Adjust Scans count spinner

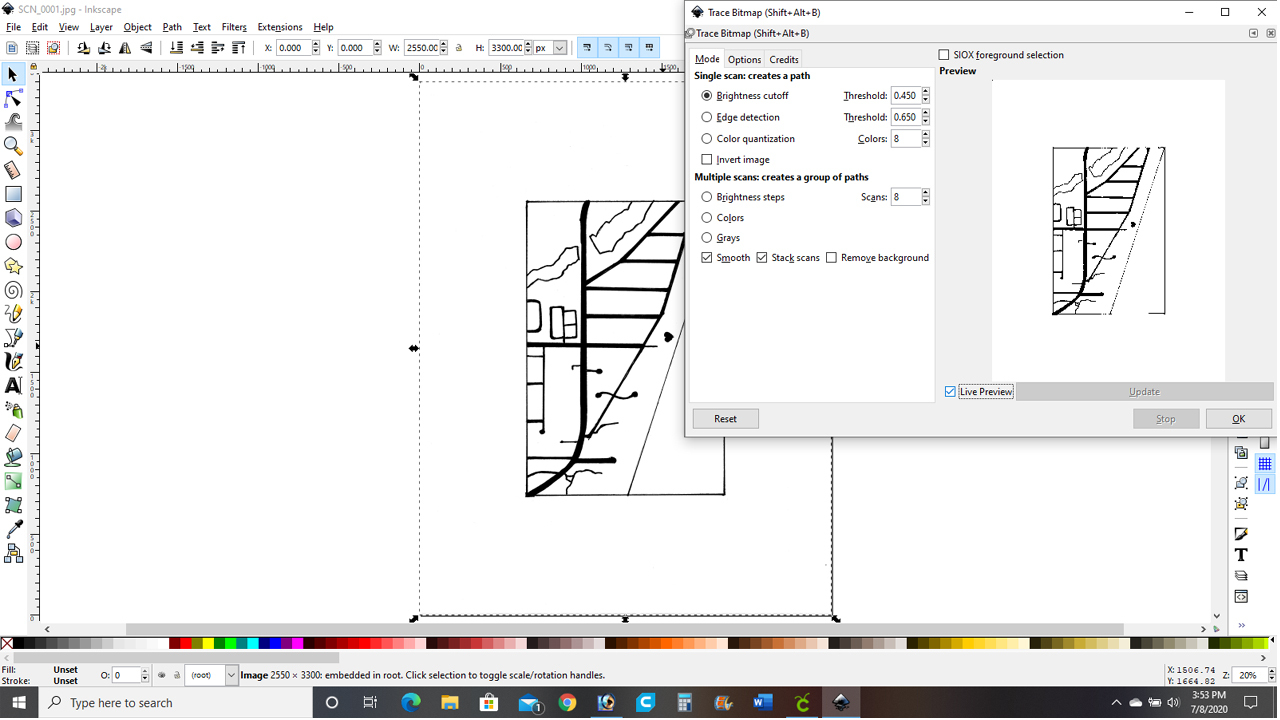coord(926,197)
